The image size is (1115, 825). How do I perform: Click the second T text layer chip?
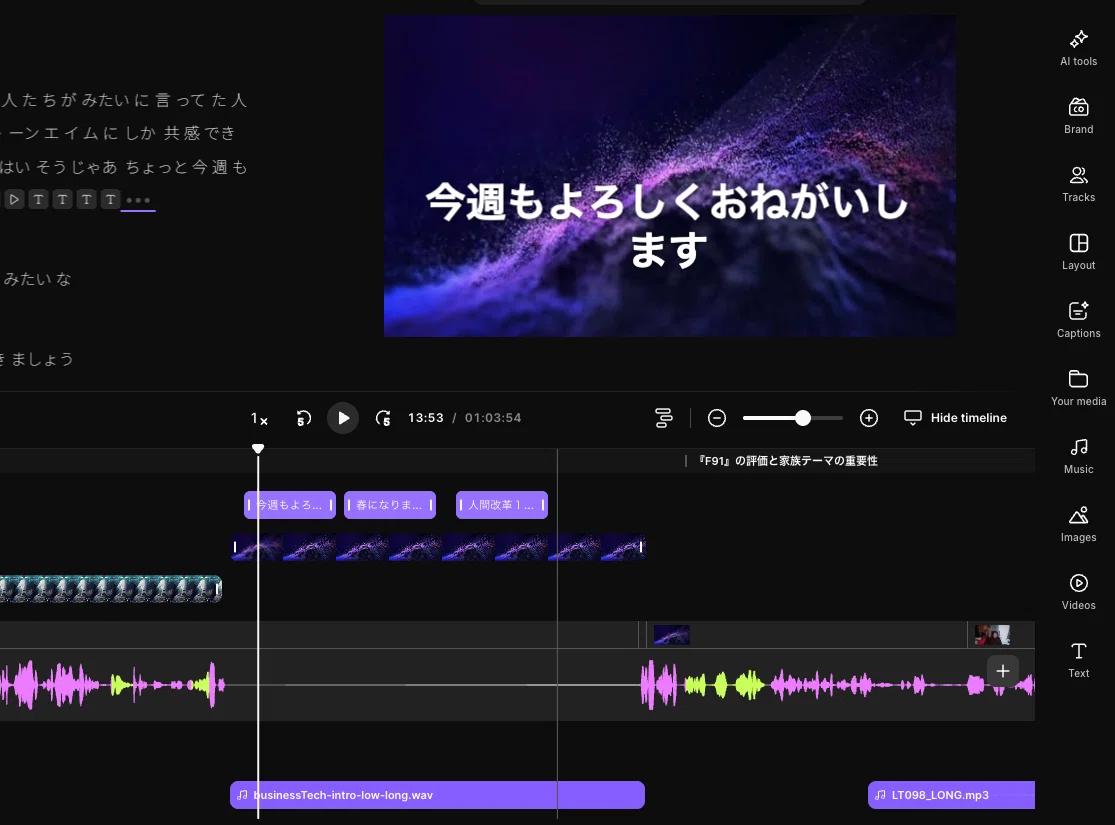pos(63,200)
